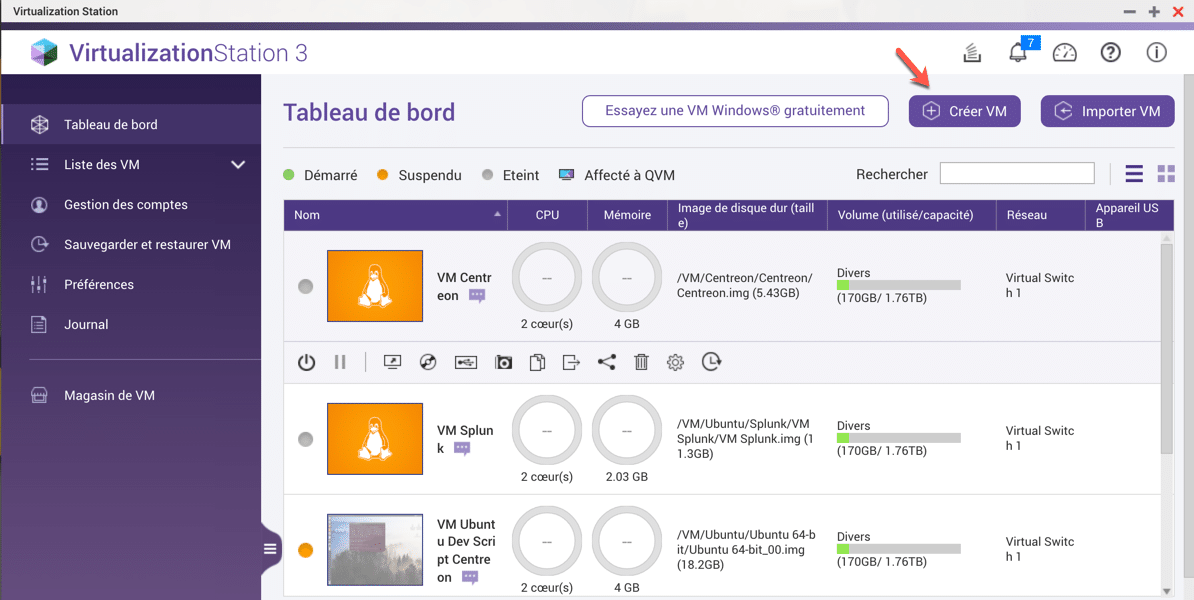The height and width of the screenshot is (600, 1194).
Task: Click the Mémoire column header
Action: click(627, 215)
